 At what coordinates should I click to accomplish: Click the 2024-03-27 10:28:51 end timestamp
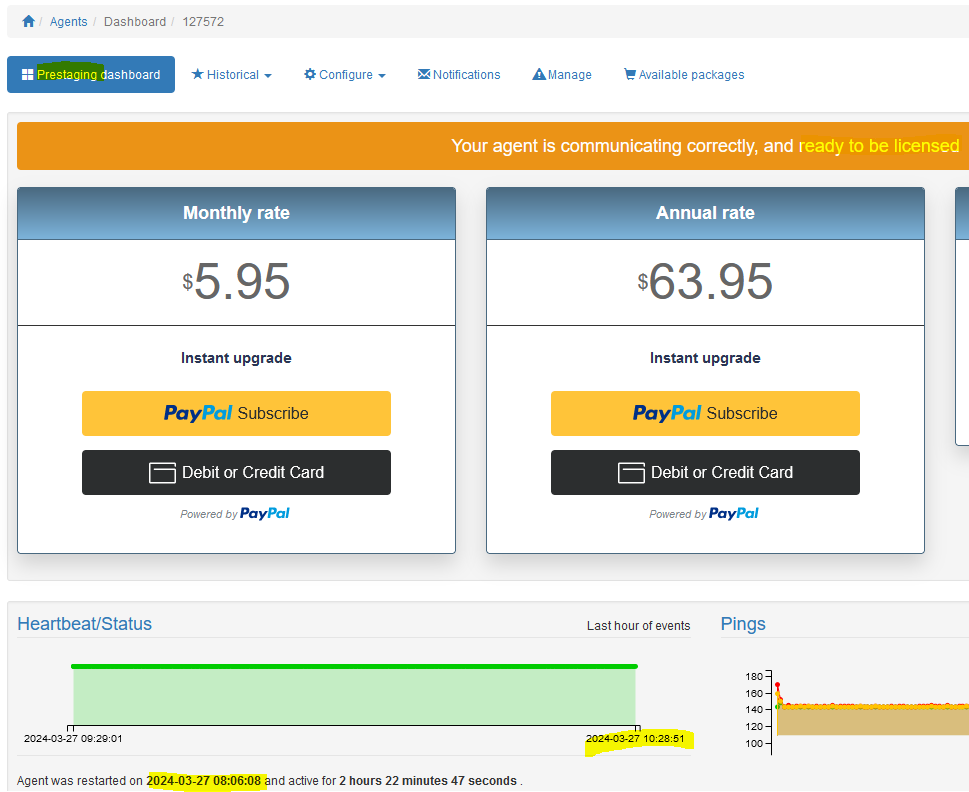635,739
